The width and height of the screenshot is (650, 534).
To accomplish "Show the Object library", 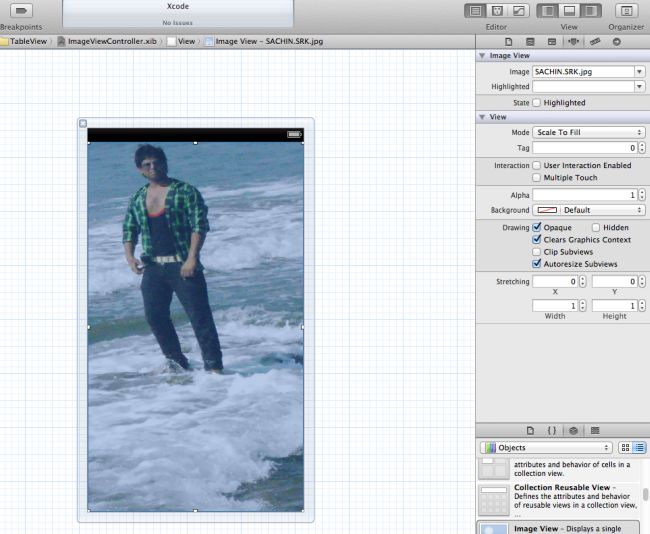I will coord(573,430).
